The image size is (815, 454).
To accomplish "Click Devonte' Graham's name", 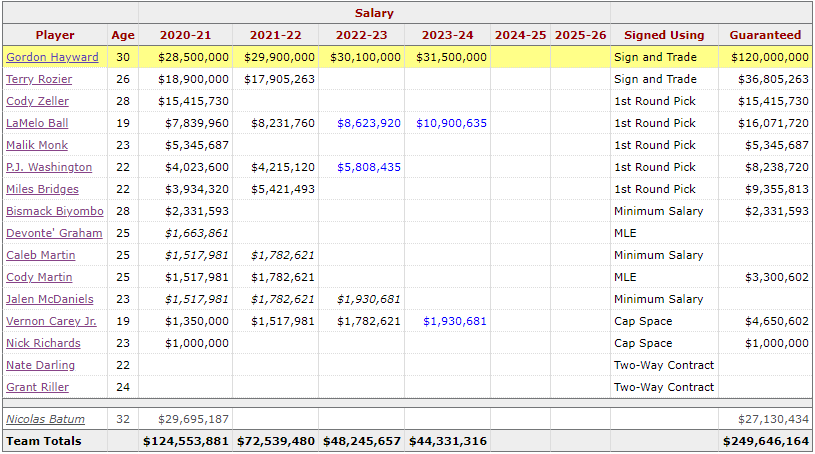I will [54, 233].
